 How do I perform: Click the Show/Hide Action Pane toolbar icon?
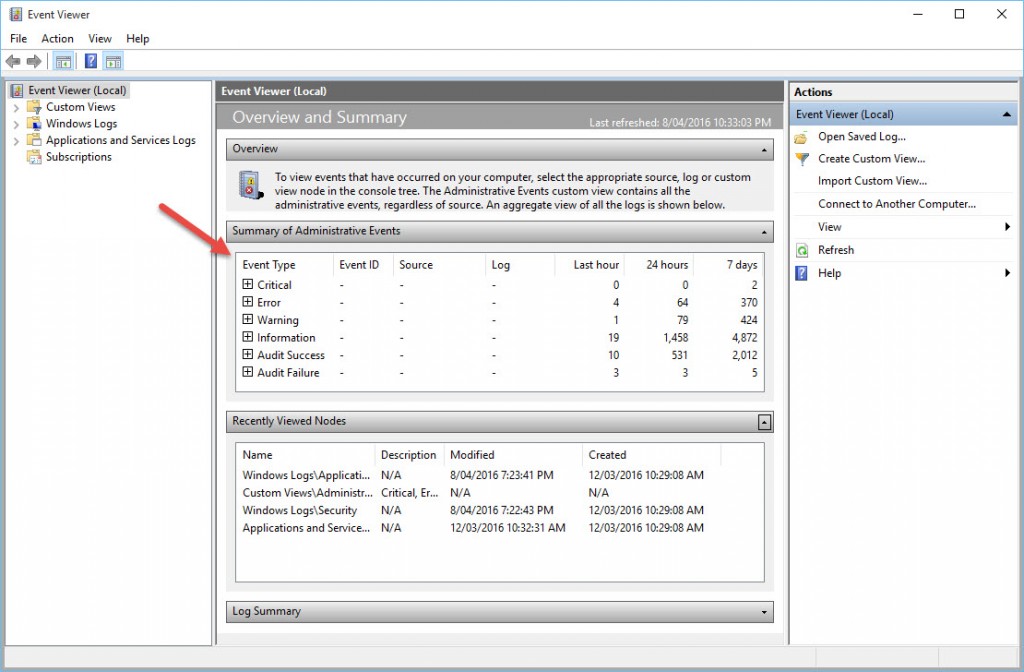point(113,61)
